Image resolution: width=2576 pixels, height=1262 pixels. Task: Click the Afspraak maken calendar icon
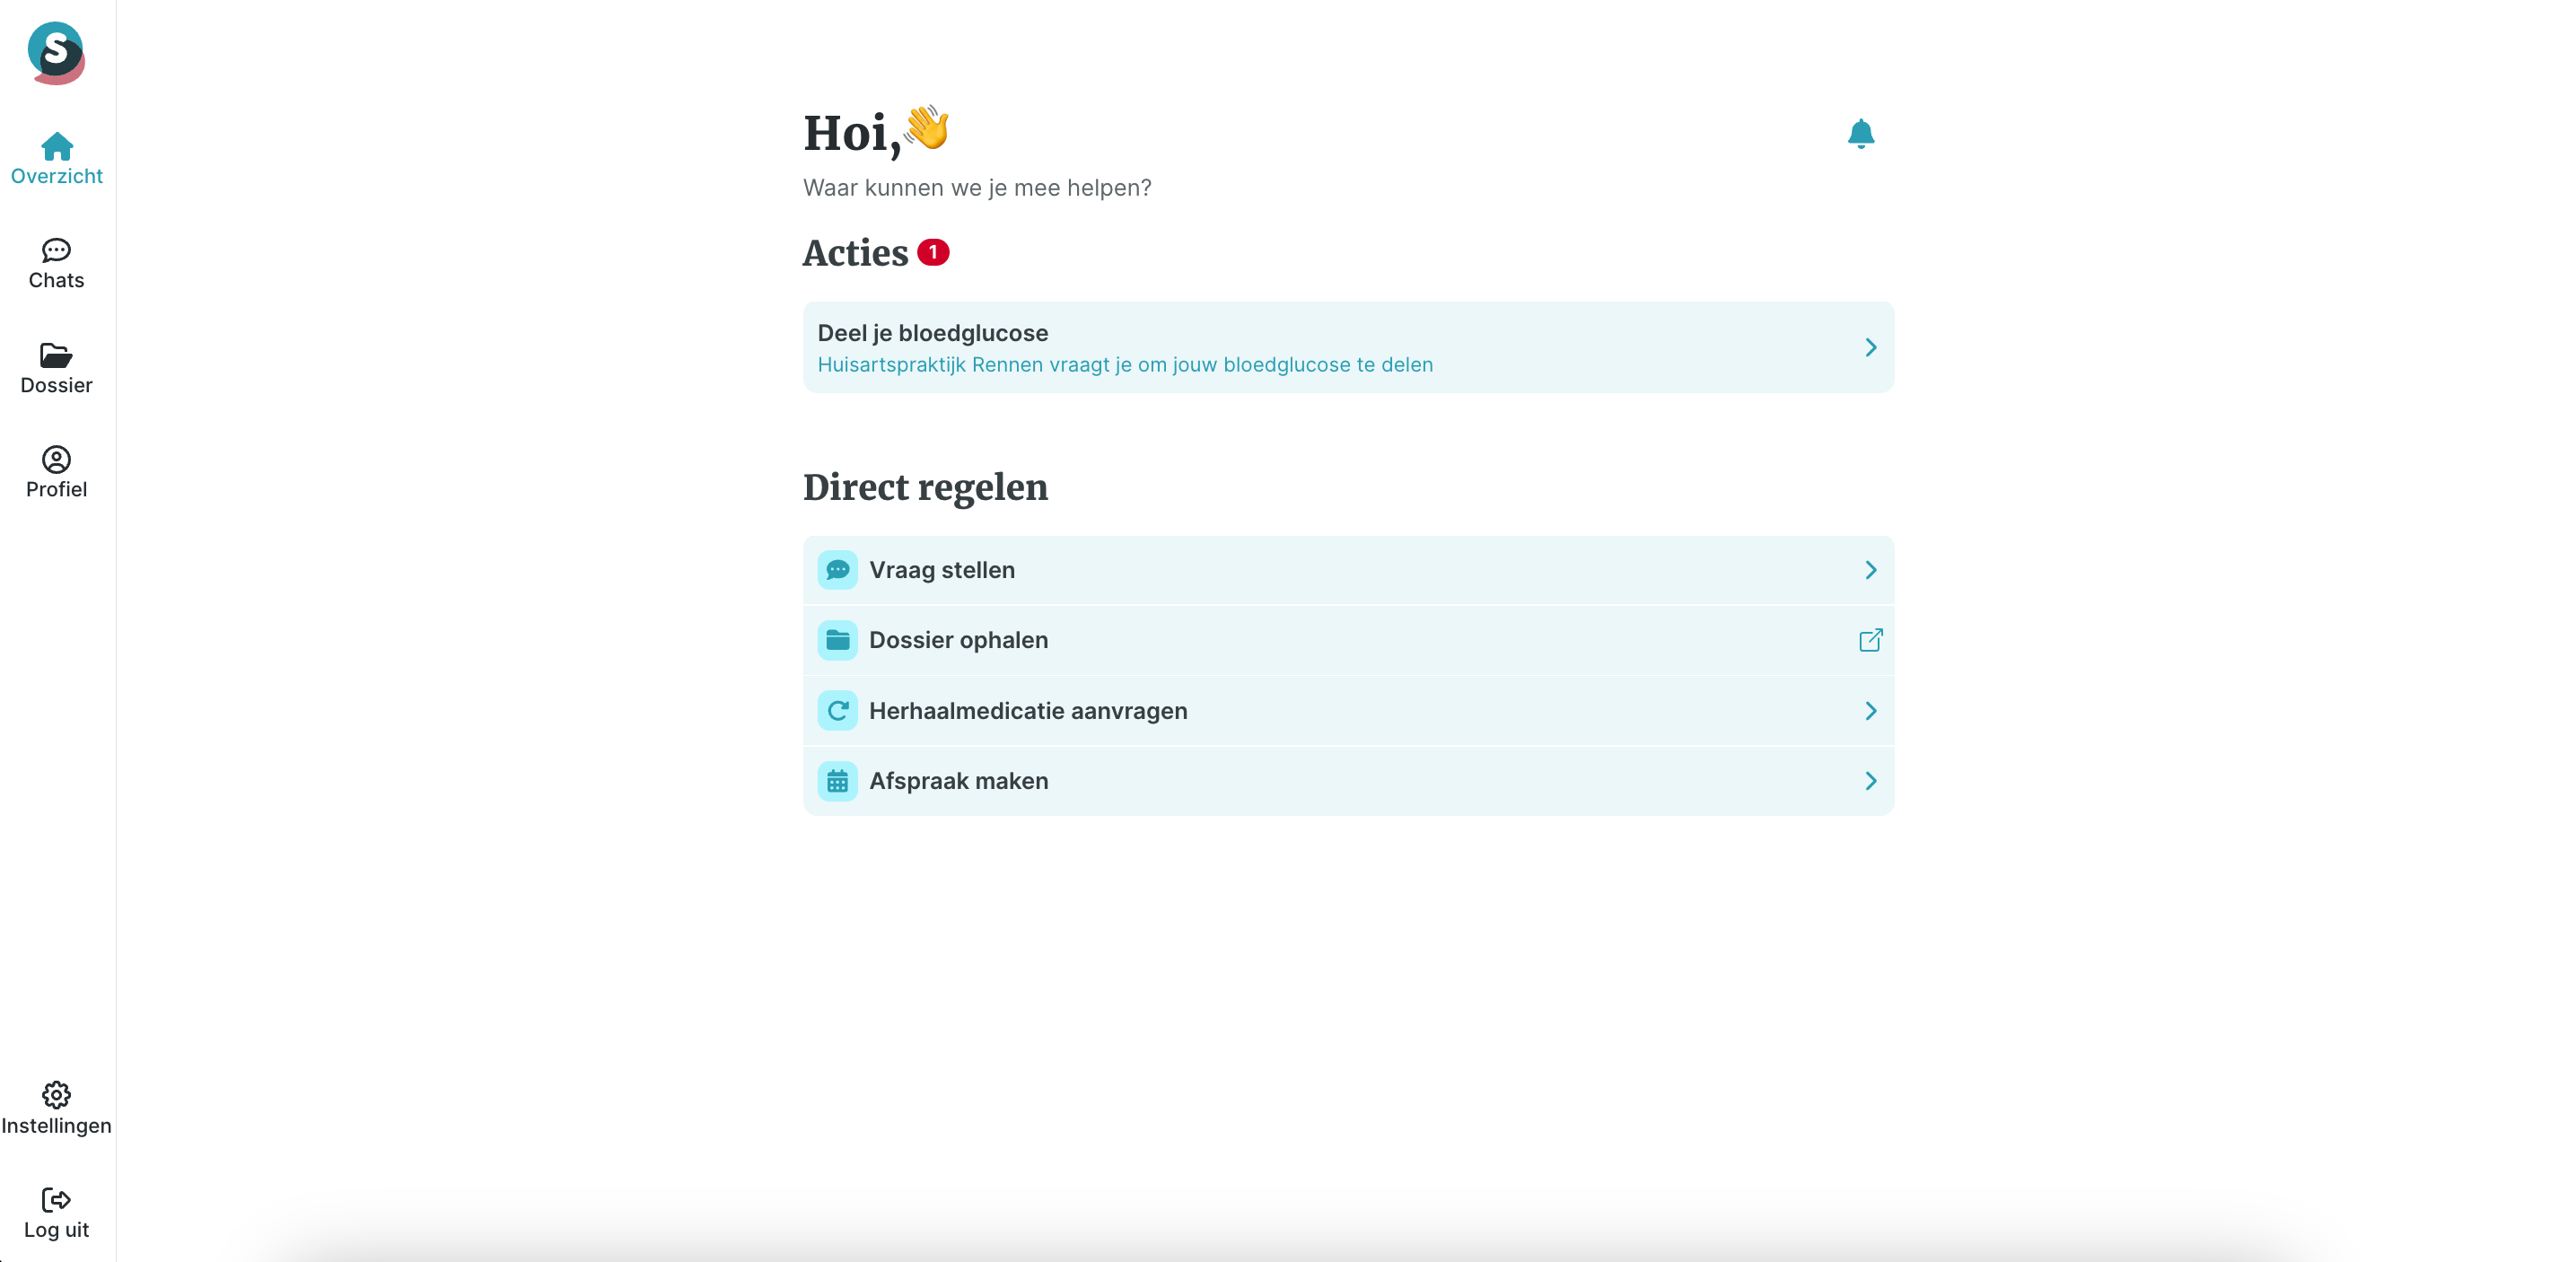click(x=837, y=781)
